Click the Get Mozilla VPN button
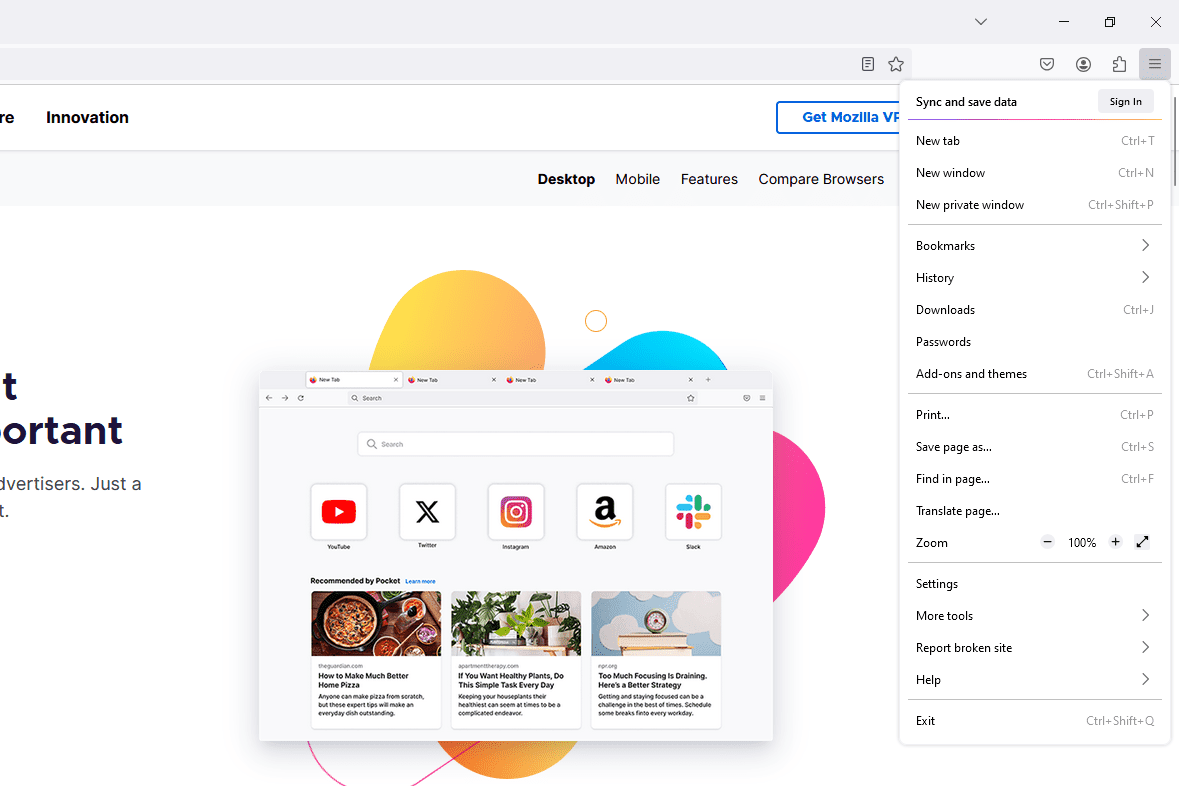Viewport: 1179px width, 786px height. pyautogui.click(x=838, y=117)
